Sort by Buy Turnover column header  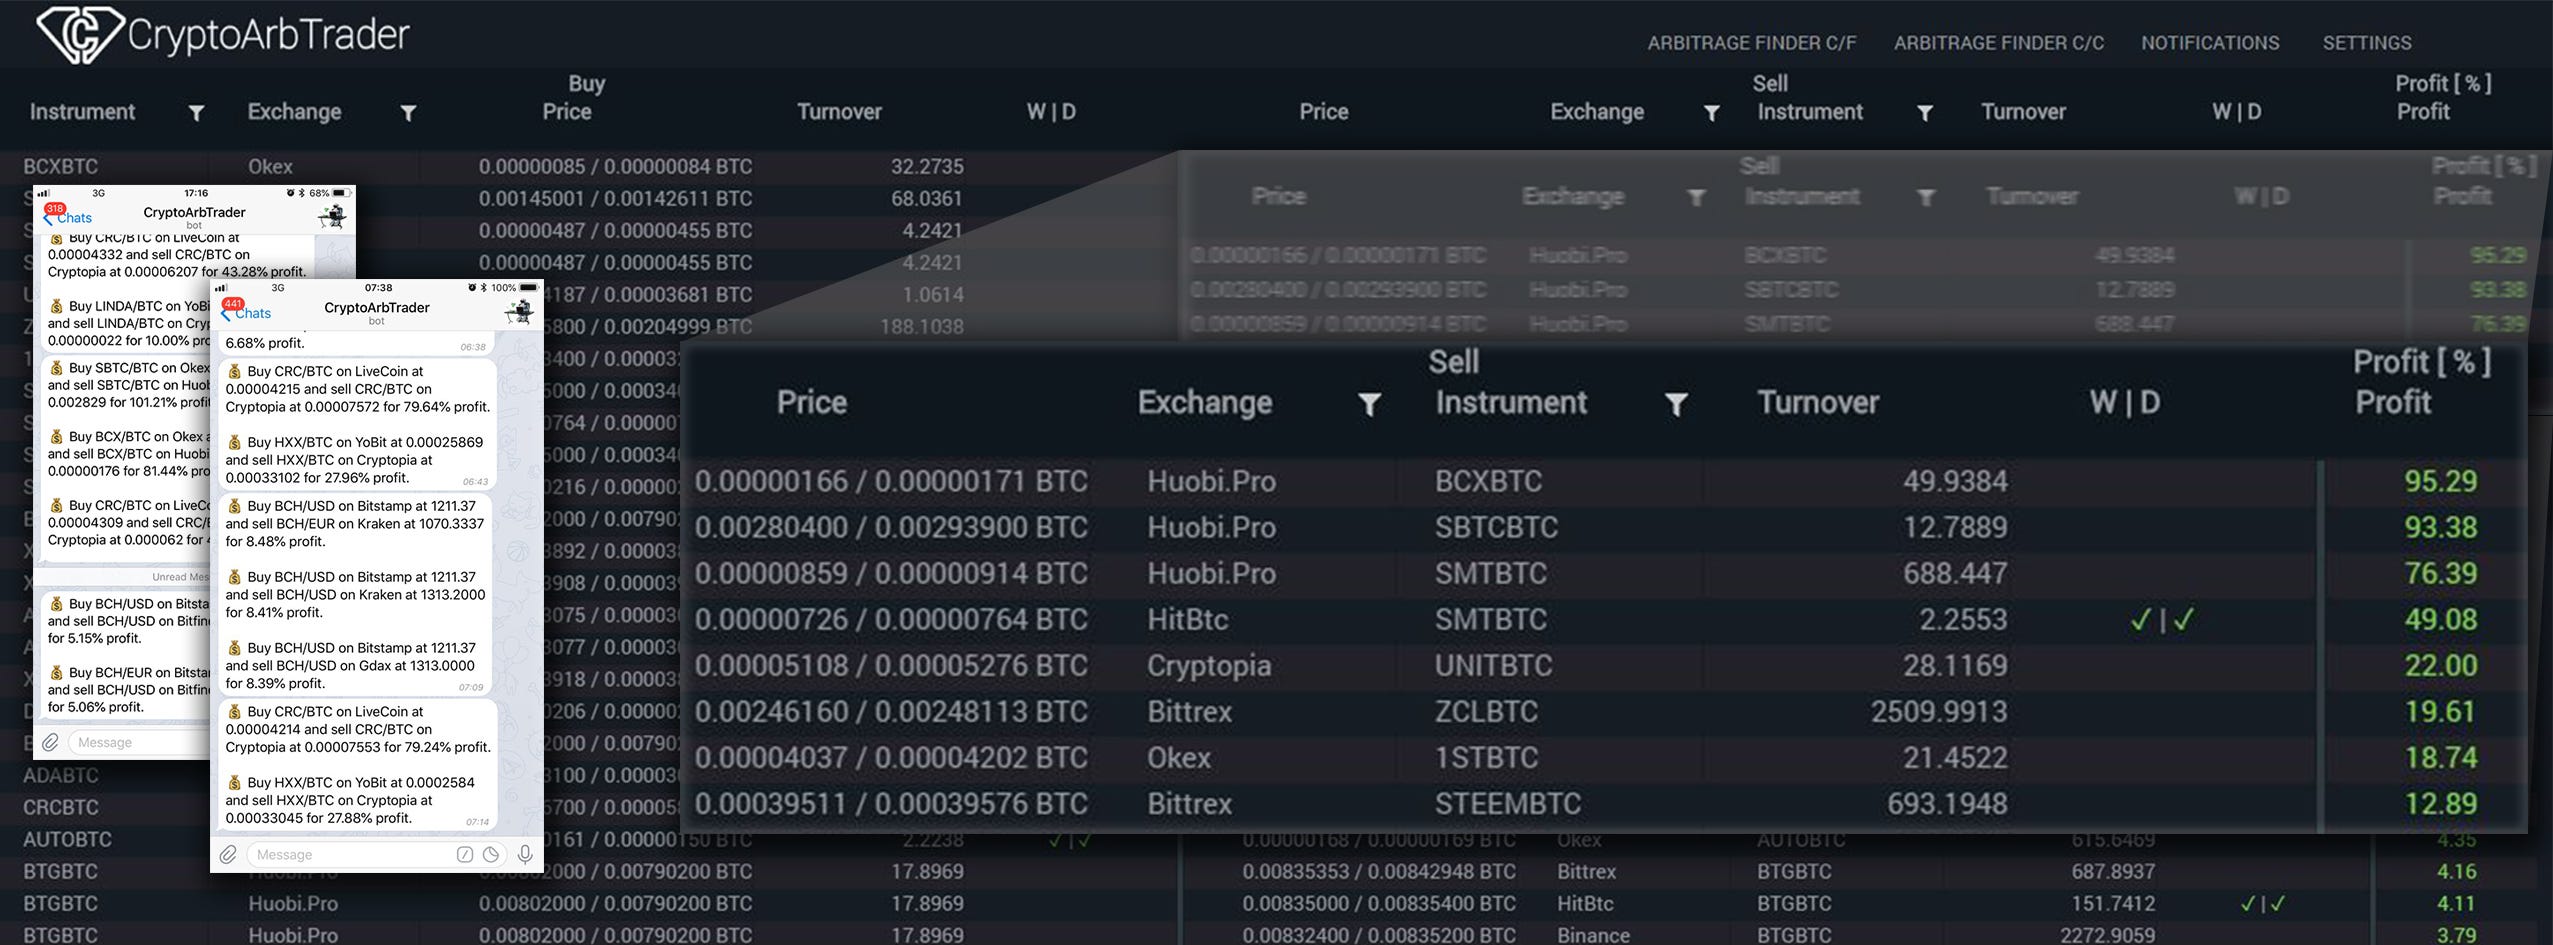coord(839,112)
